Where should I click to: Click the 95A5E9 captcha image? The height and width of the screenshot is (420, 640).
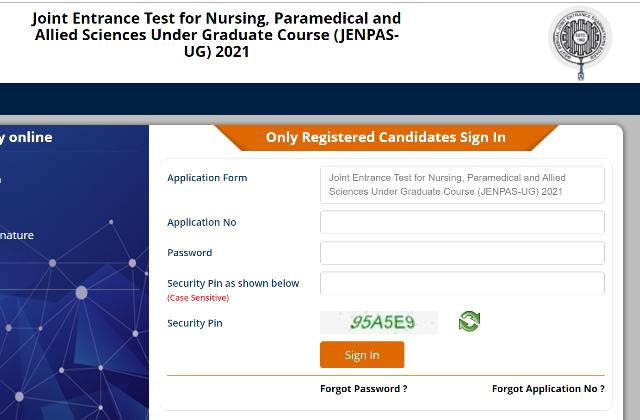click(379, 322)
